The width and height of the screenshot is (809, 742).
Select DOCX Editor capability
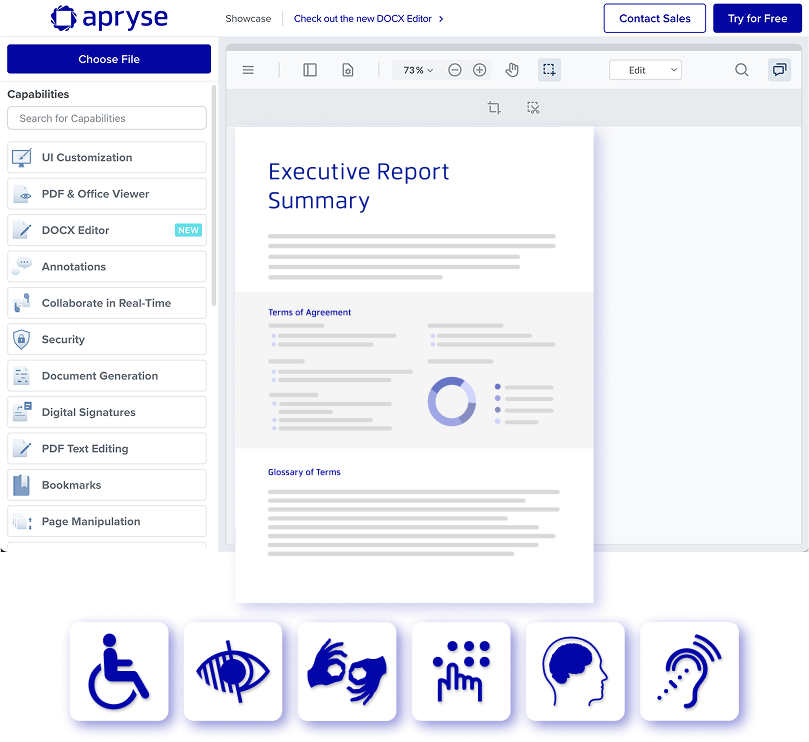click(x=107, y=230)
